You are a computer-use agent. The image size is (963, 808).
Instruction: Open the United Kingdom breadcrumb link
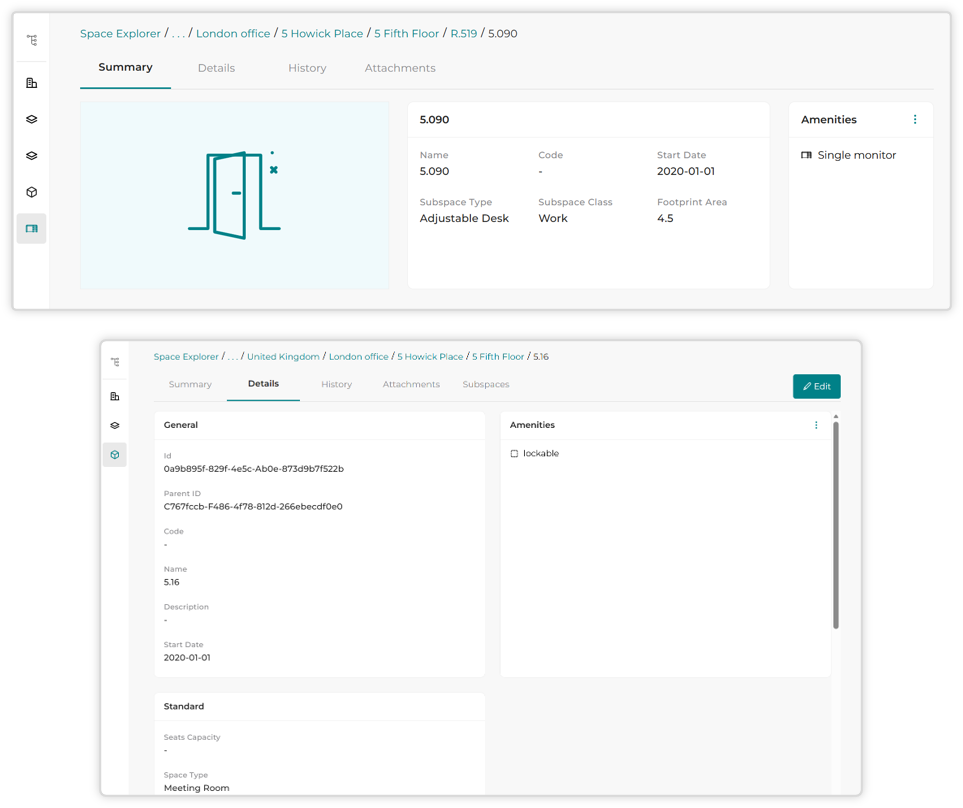tap(283, 357)
